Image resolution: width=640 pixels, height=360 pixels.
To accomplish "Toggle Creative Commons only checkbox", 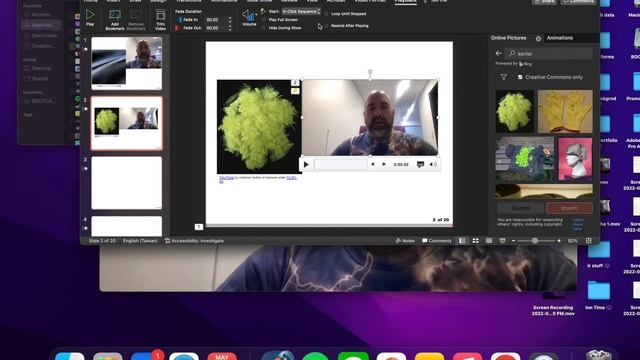I will [x=520, y=77].
